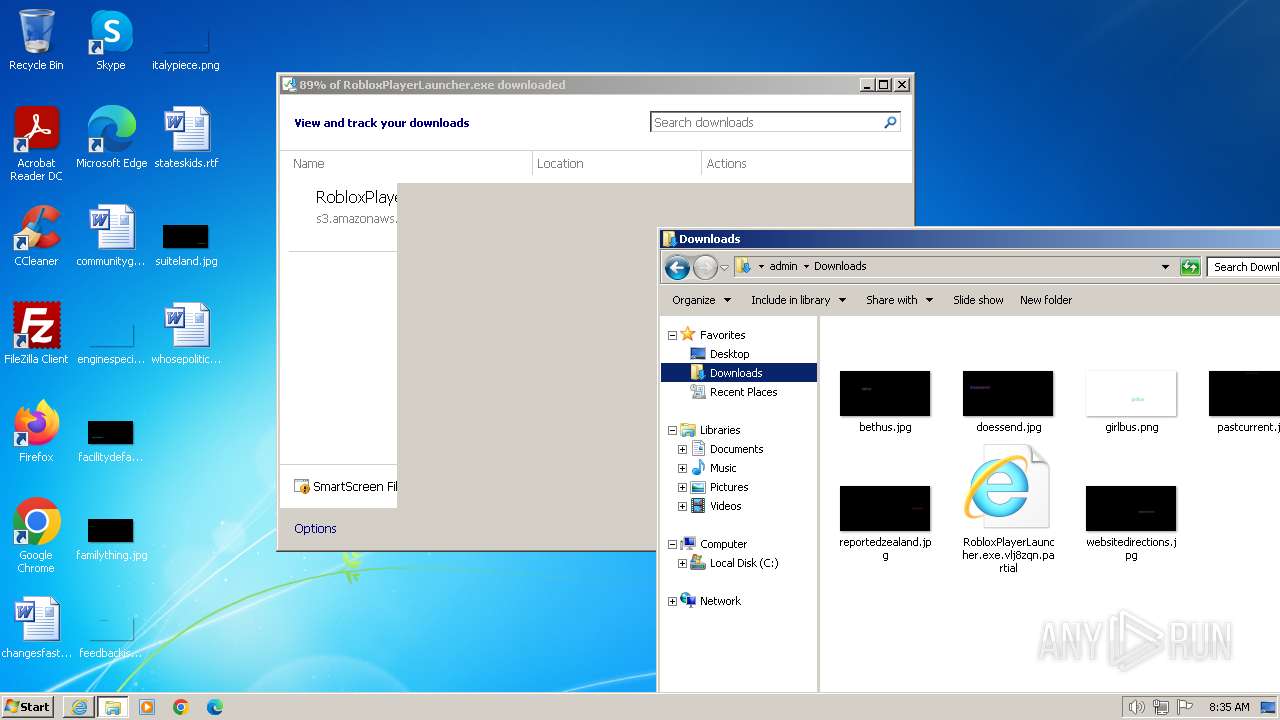
Task: Start the Slide show
Action: point(978,300)
